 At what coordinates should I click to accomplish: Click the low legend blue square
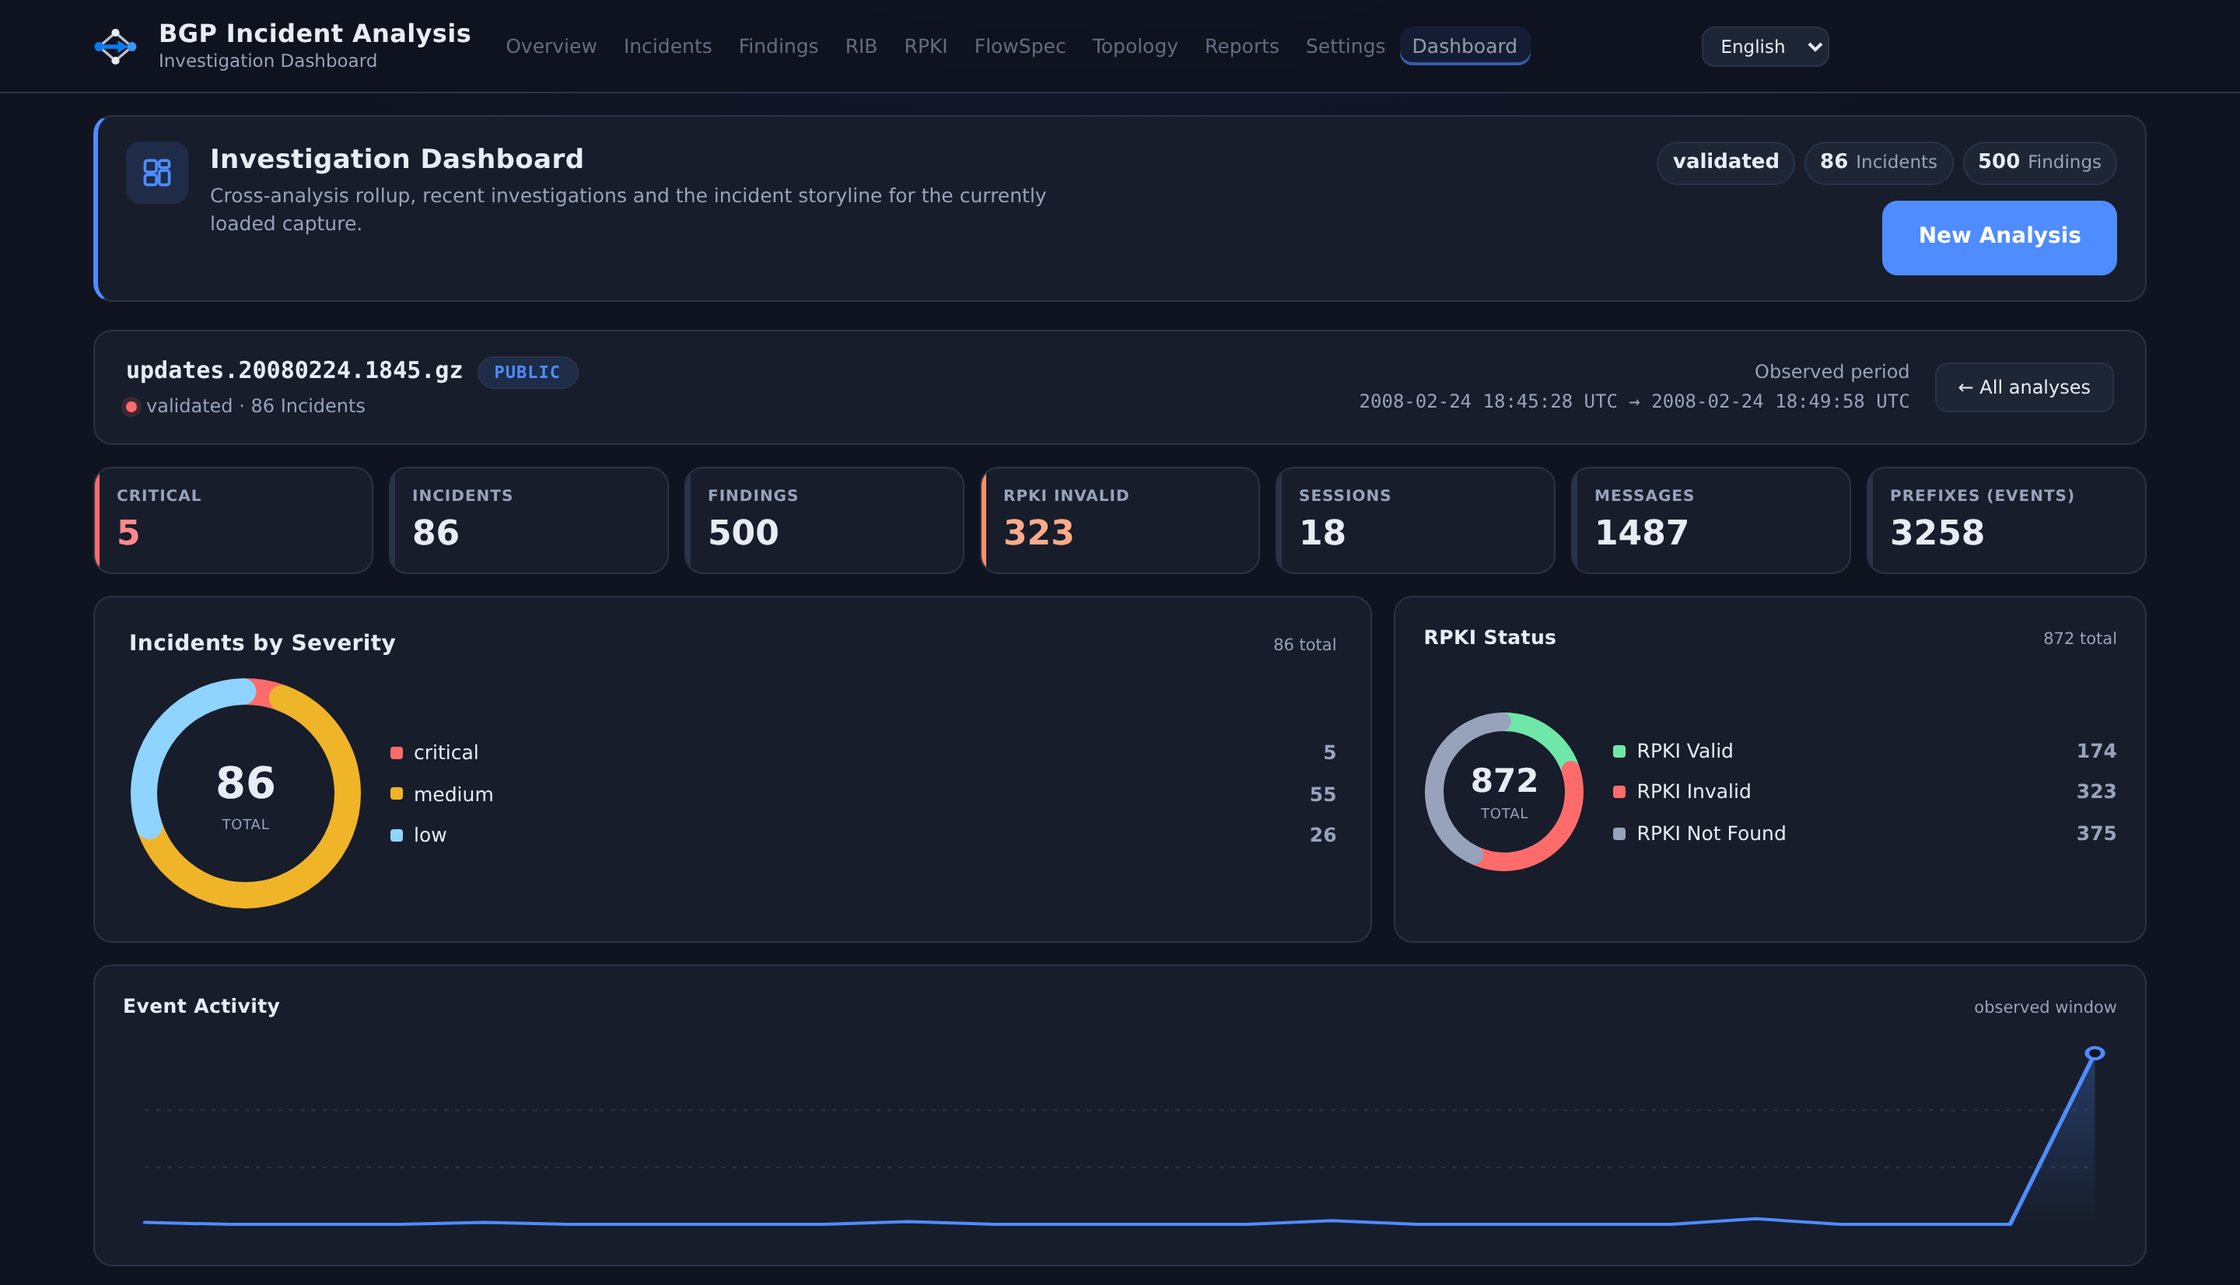(x=397, y=835)
